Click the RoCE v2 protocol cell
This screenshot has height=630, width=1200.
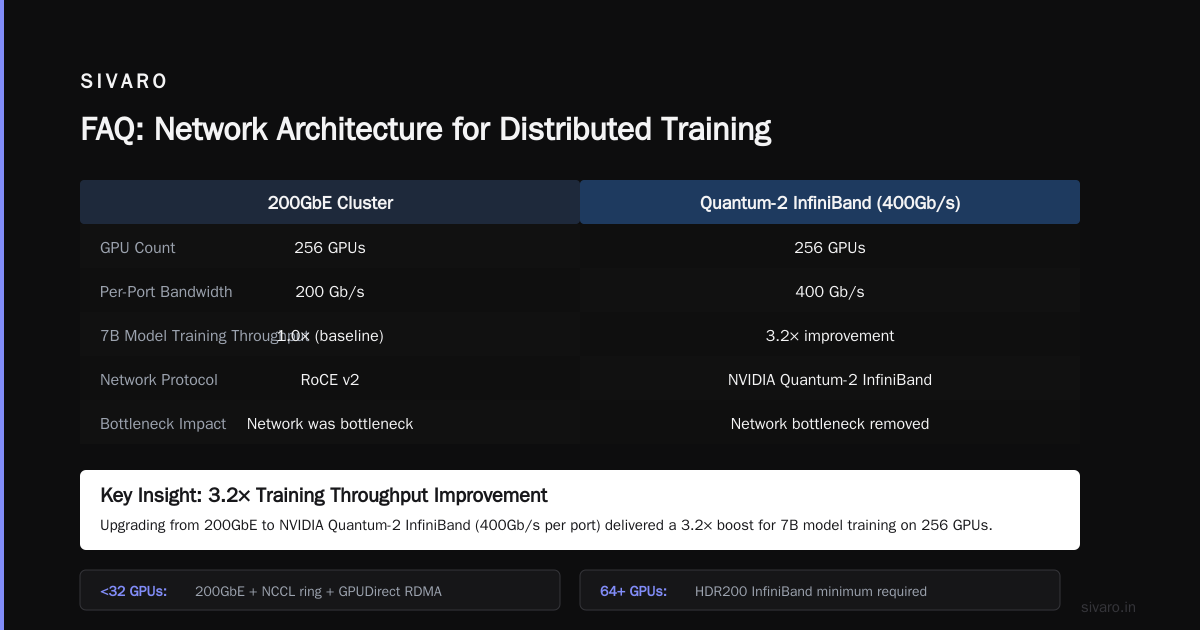point(330,380)
